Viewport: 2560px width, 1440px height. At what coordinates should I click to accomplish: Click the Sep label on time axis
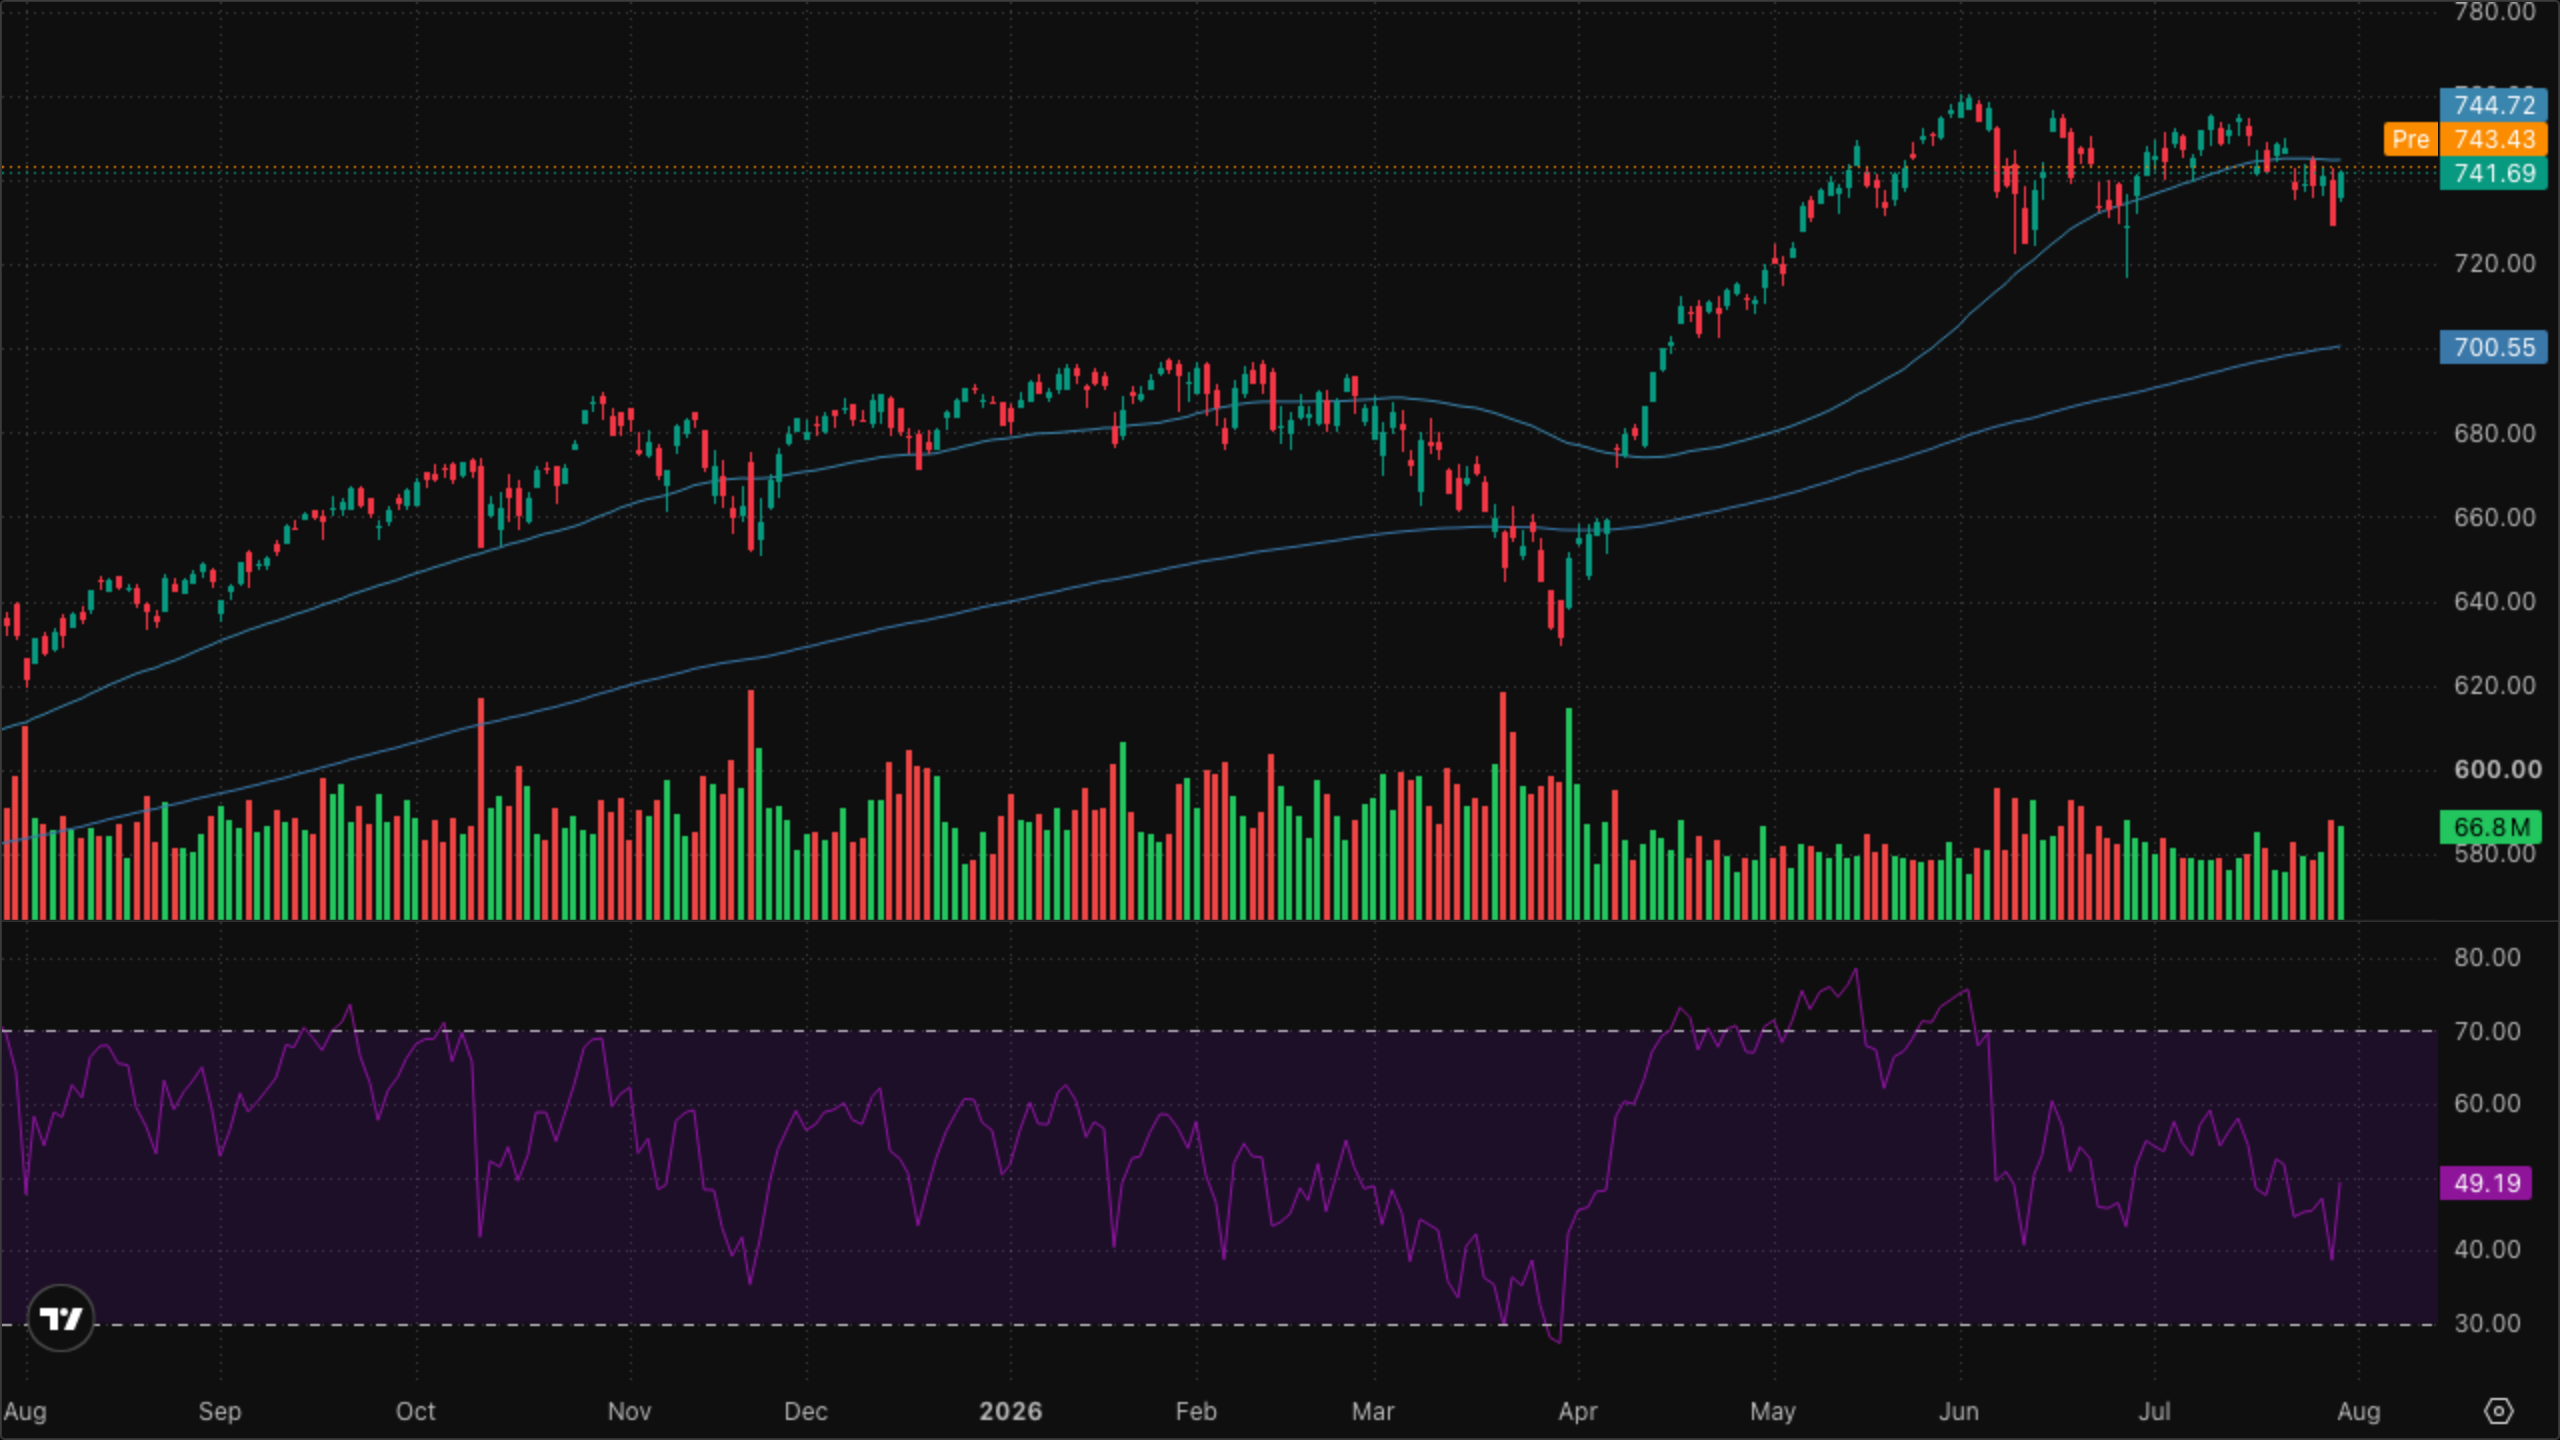tap(220, 1411)
